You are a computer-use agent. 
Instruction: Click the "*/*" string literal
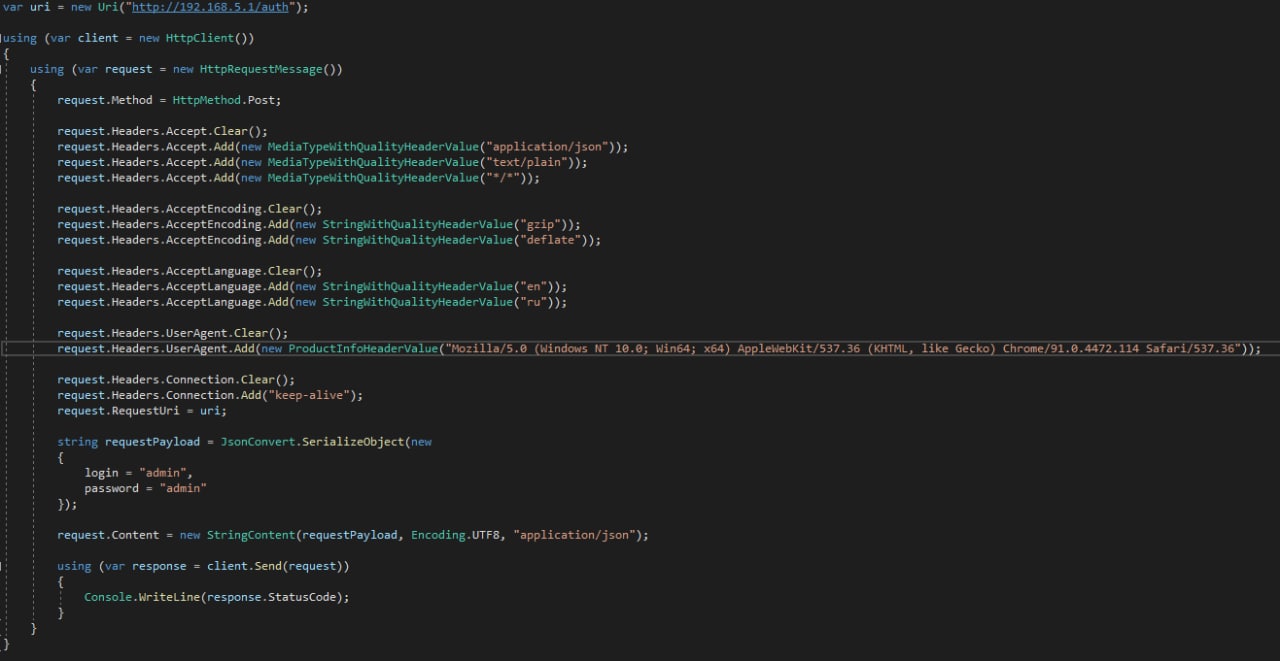click(503, 178)
